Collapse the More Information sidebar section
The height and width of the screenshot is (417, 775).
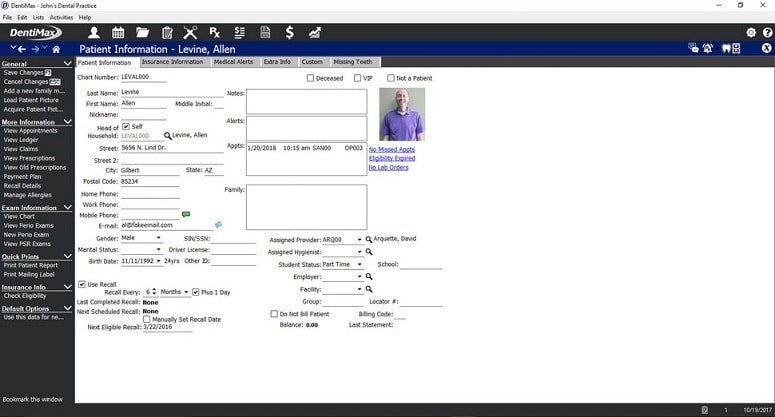[68, 122]
